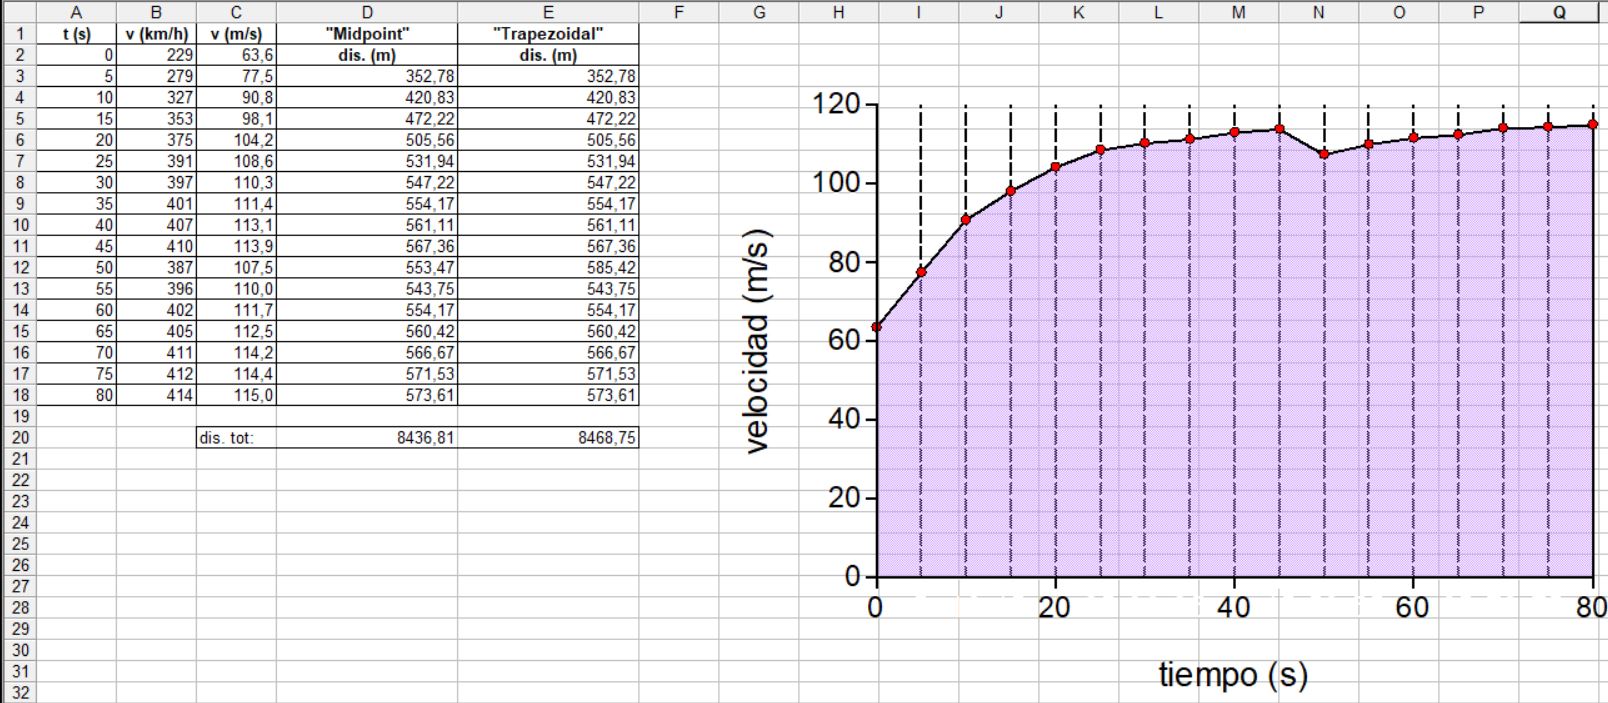Select column A header

click(x=76, y=12)
